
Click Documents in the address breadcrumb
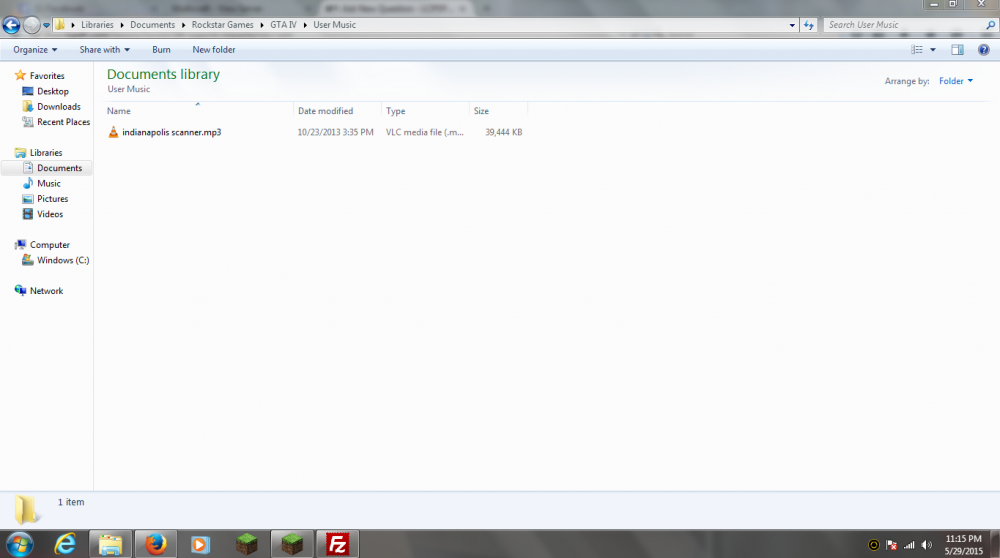coord(152,25)
